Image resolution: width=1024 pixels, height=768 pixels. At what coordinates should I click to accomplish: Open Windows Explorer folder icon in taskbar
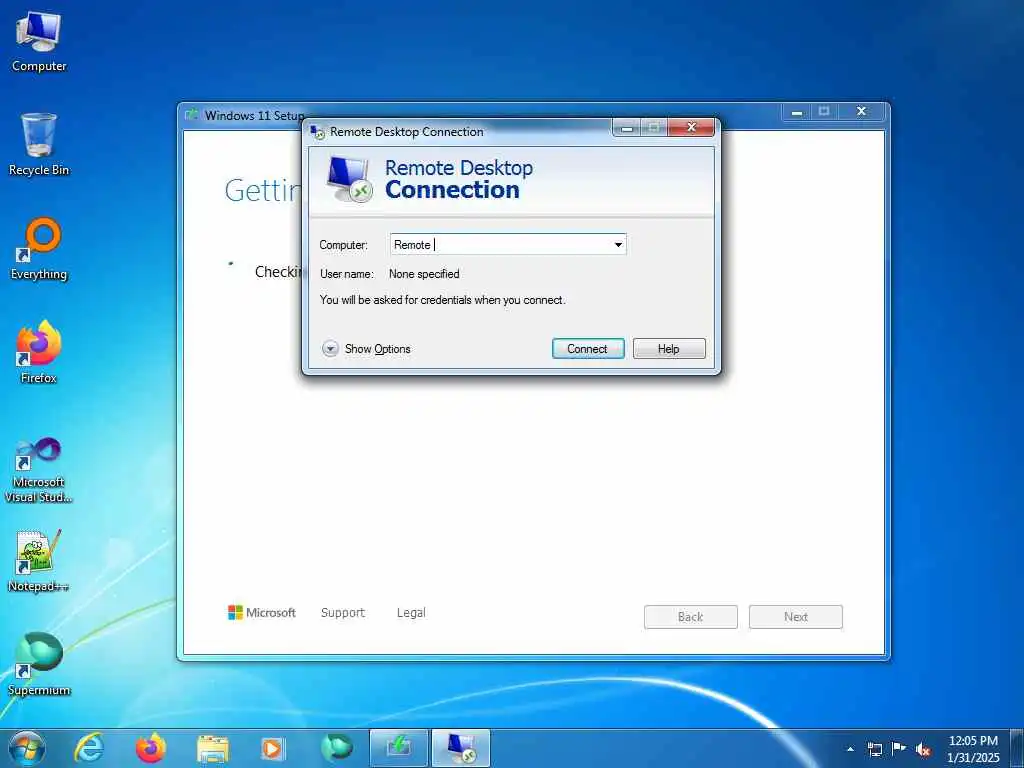[213, 749]
